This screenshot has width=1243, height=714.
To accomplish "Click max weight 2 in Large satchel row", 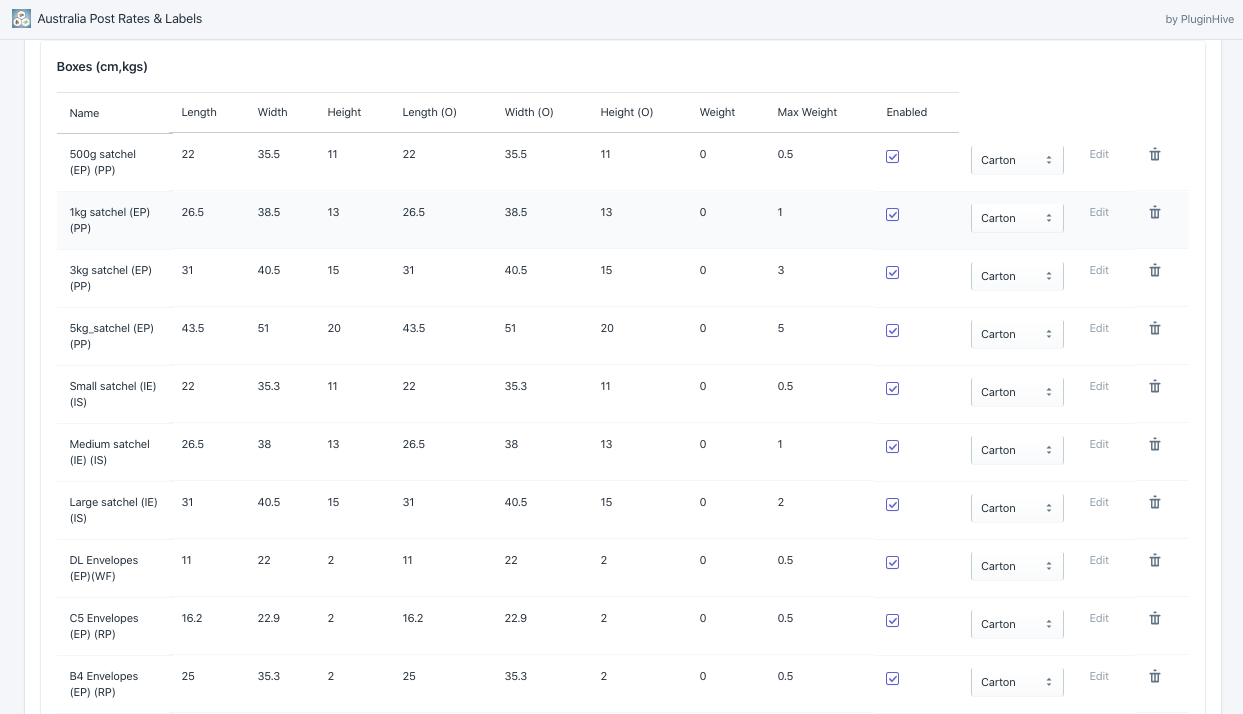I will tap(781, 502).
